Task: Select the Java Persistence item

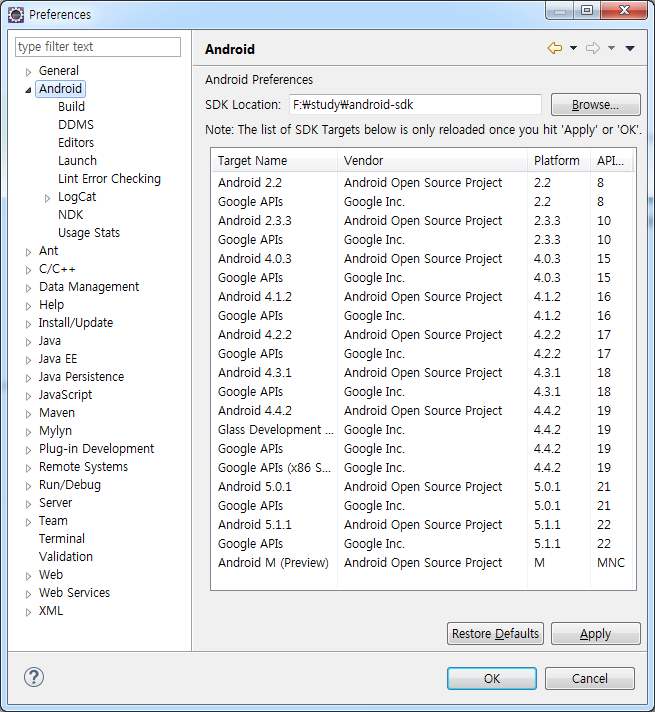Action: click(x=81, y=377)
